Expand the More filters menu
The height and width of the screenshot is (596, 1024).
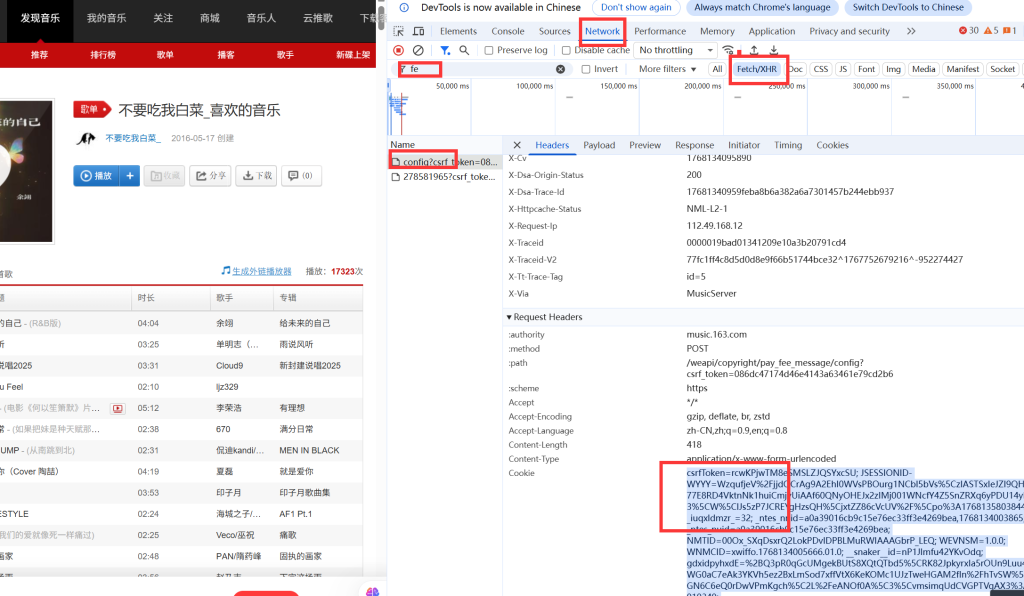[662, 68]
